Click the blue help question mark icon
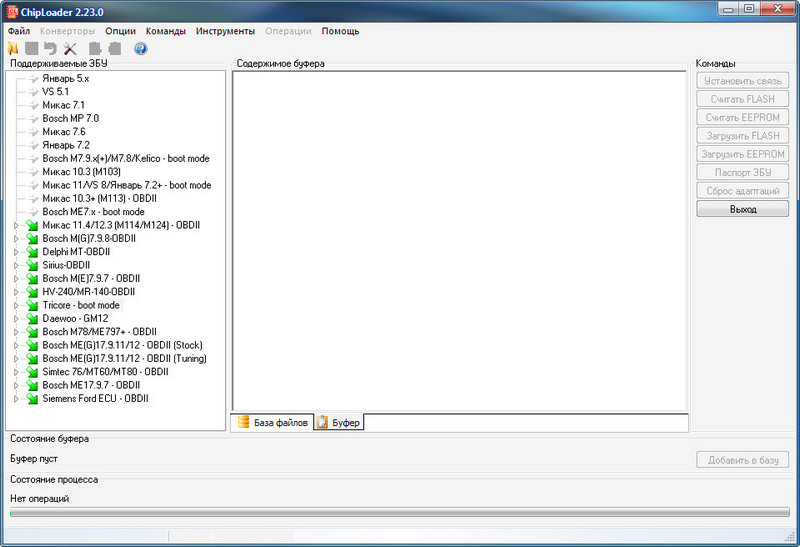 [x=141, y=48]
